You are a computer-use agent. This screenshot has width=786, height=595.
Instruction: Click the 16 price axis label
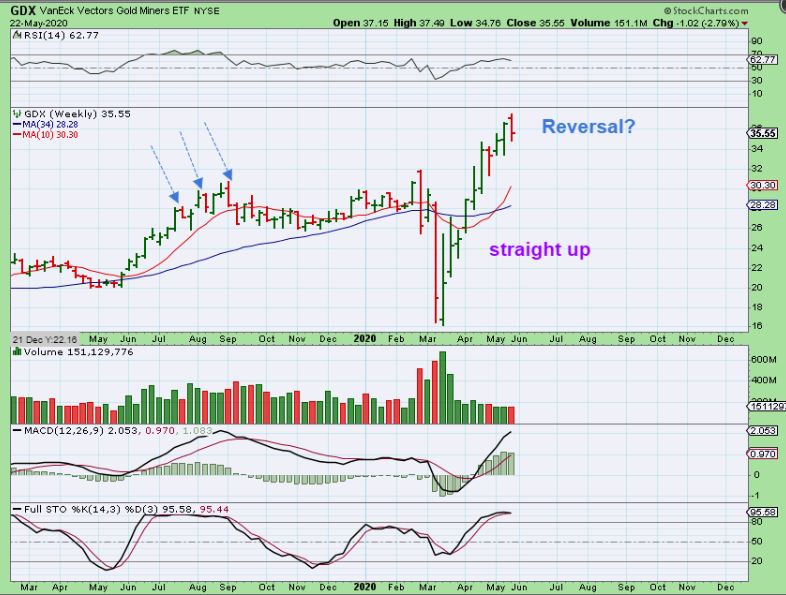click(x=757, y=326)
